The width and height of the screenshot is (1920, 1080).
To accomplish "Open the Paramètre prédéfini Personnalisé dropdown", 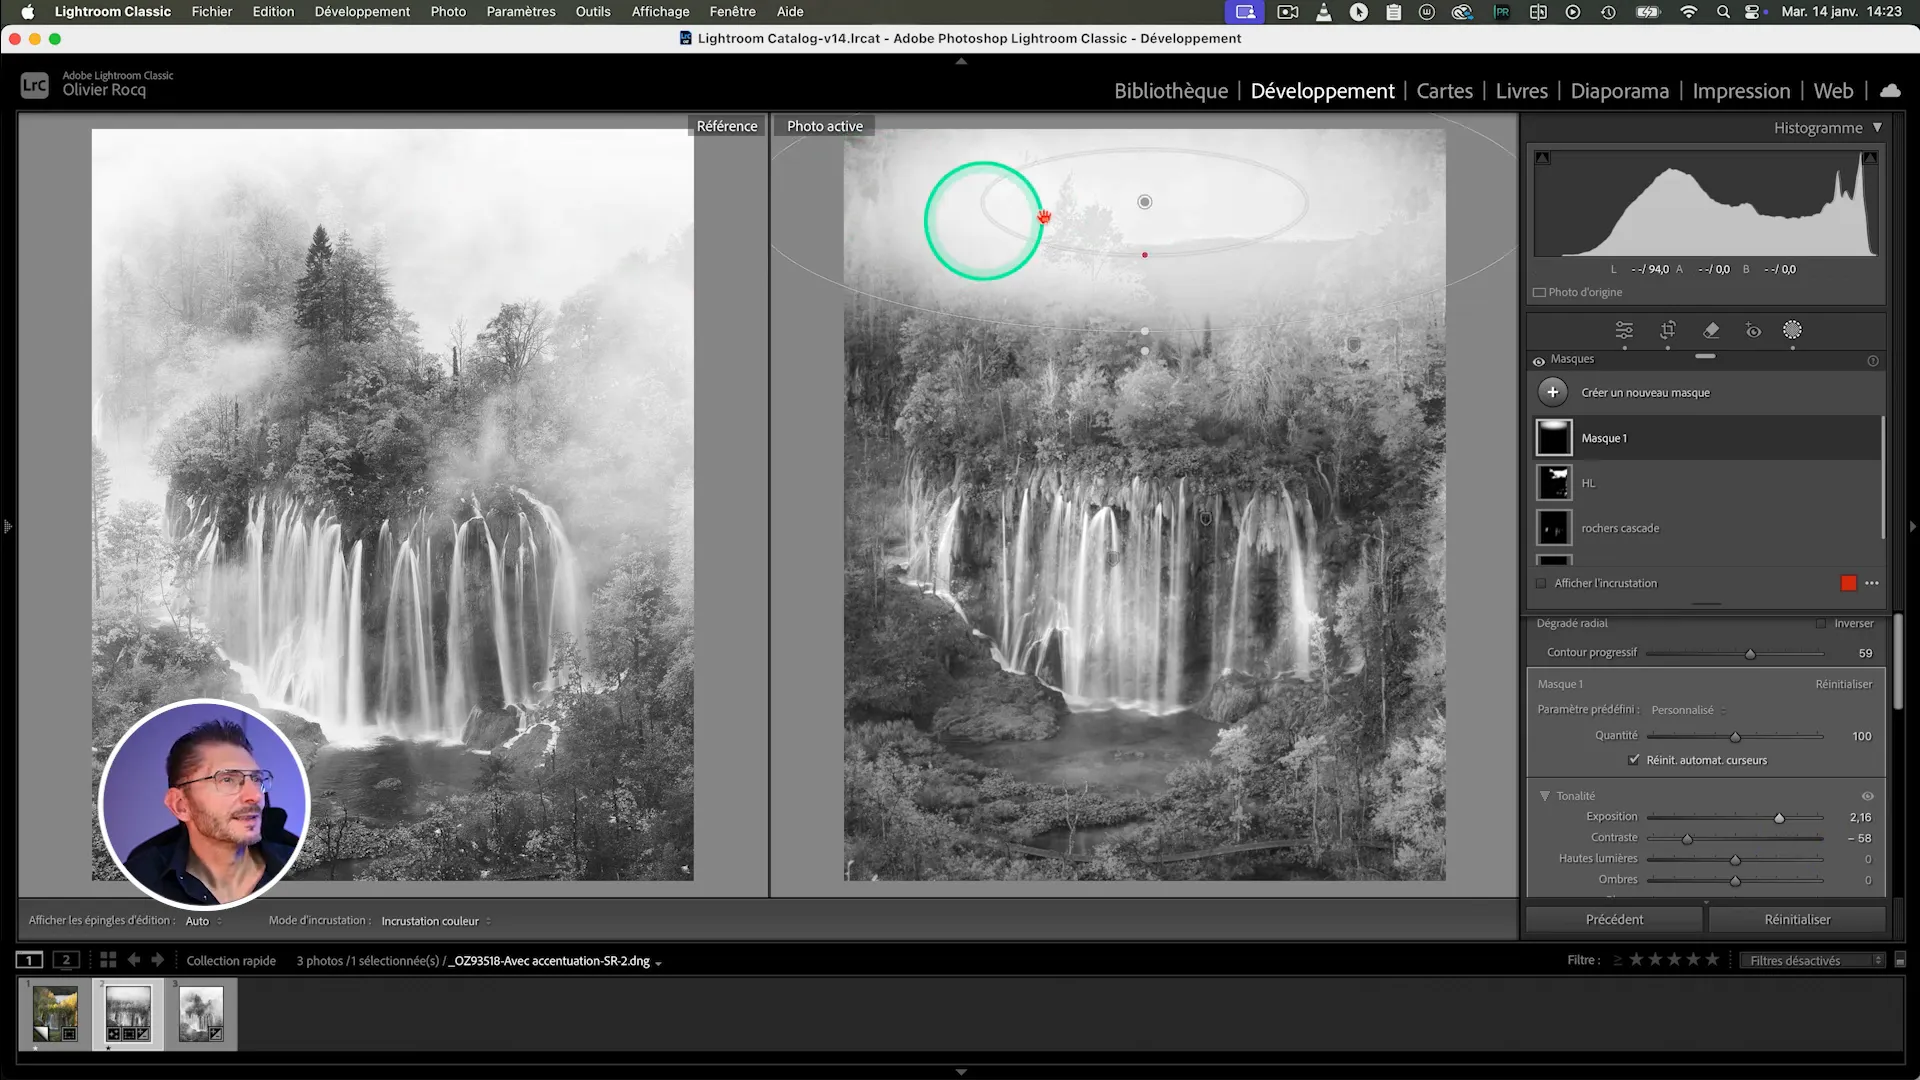I will point(1688,710).
